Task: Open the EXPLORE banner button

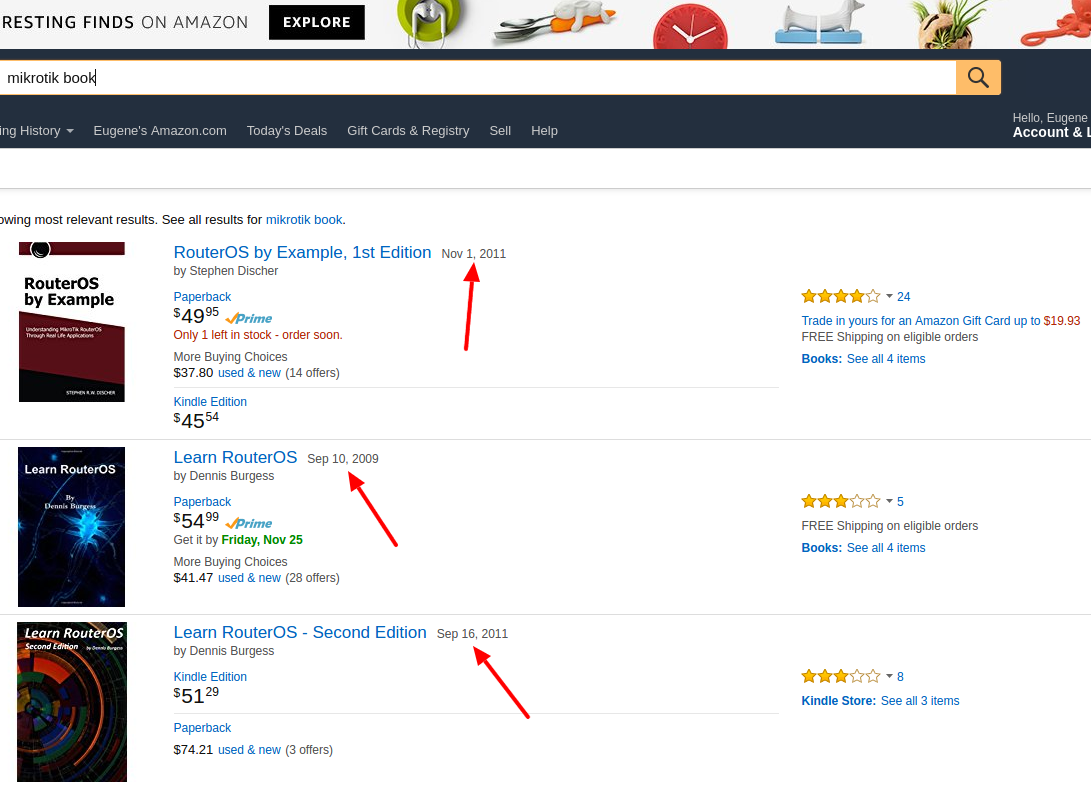Action: (x=316, y=22)
